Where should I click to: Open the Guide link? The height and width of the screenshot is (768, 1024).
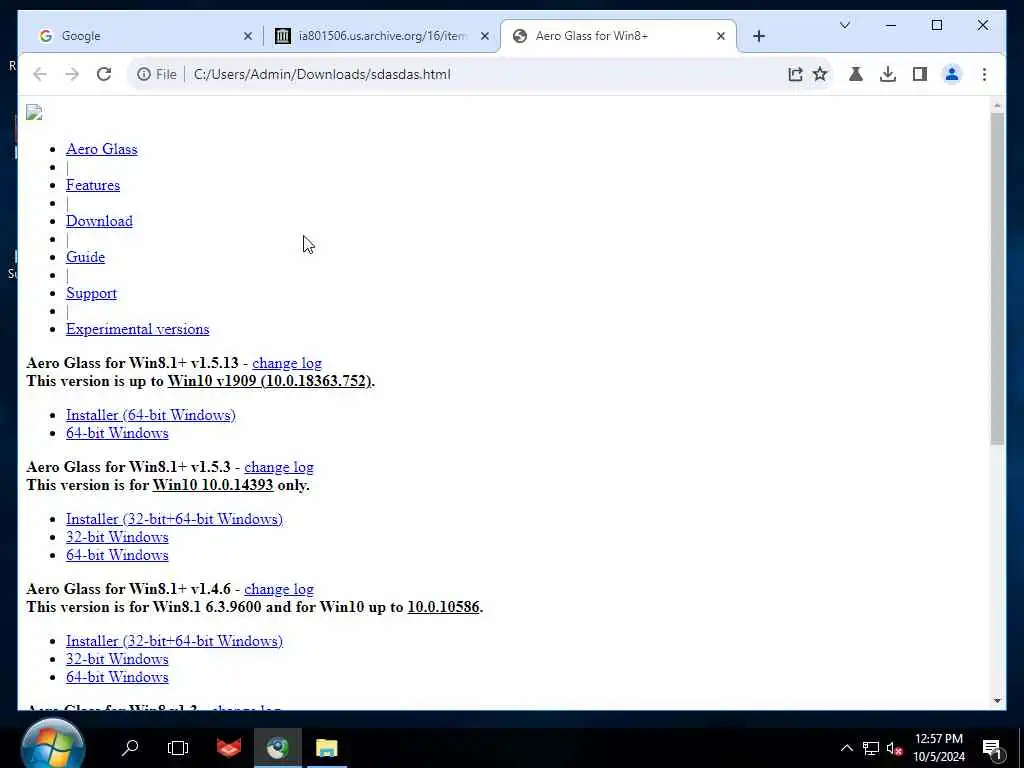click(86, 257)
